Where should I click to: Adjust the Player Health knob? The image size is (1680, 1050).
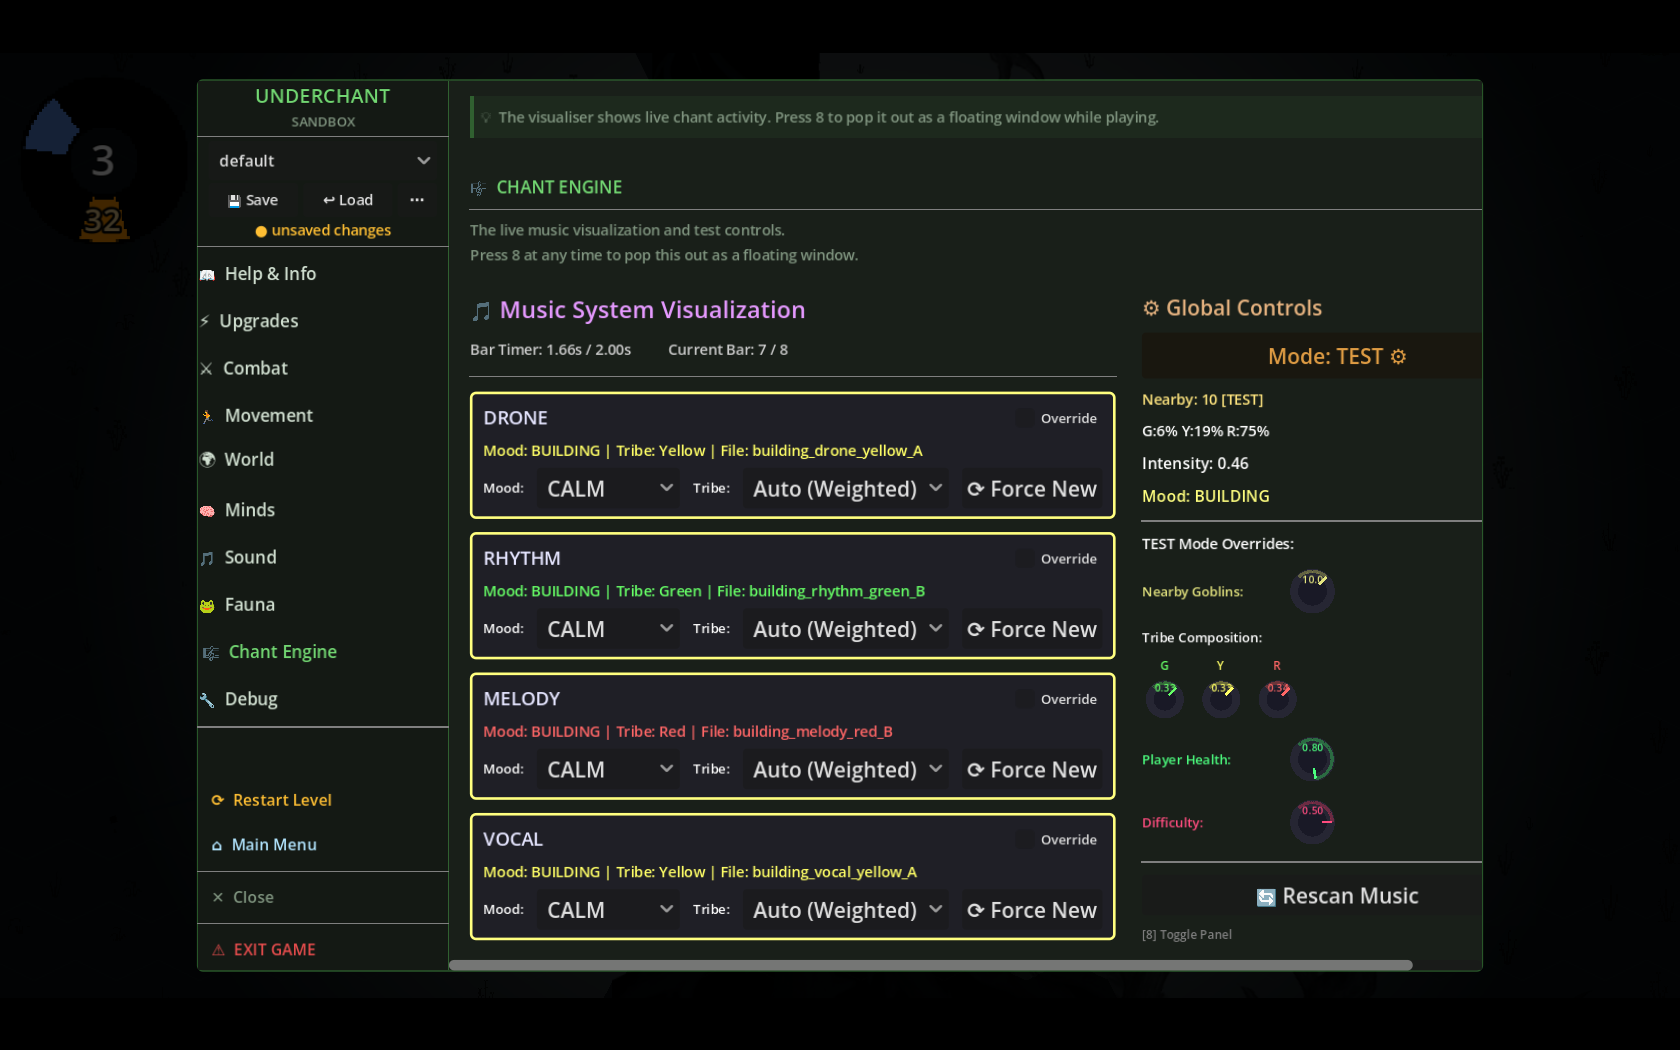1312,761
